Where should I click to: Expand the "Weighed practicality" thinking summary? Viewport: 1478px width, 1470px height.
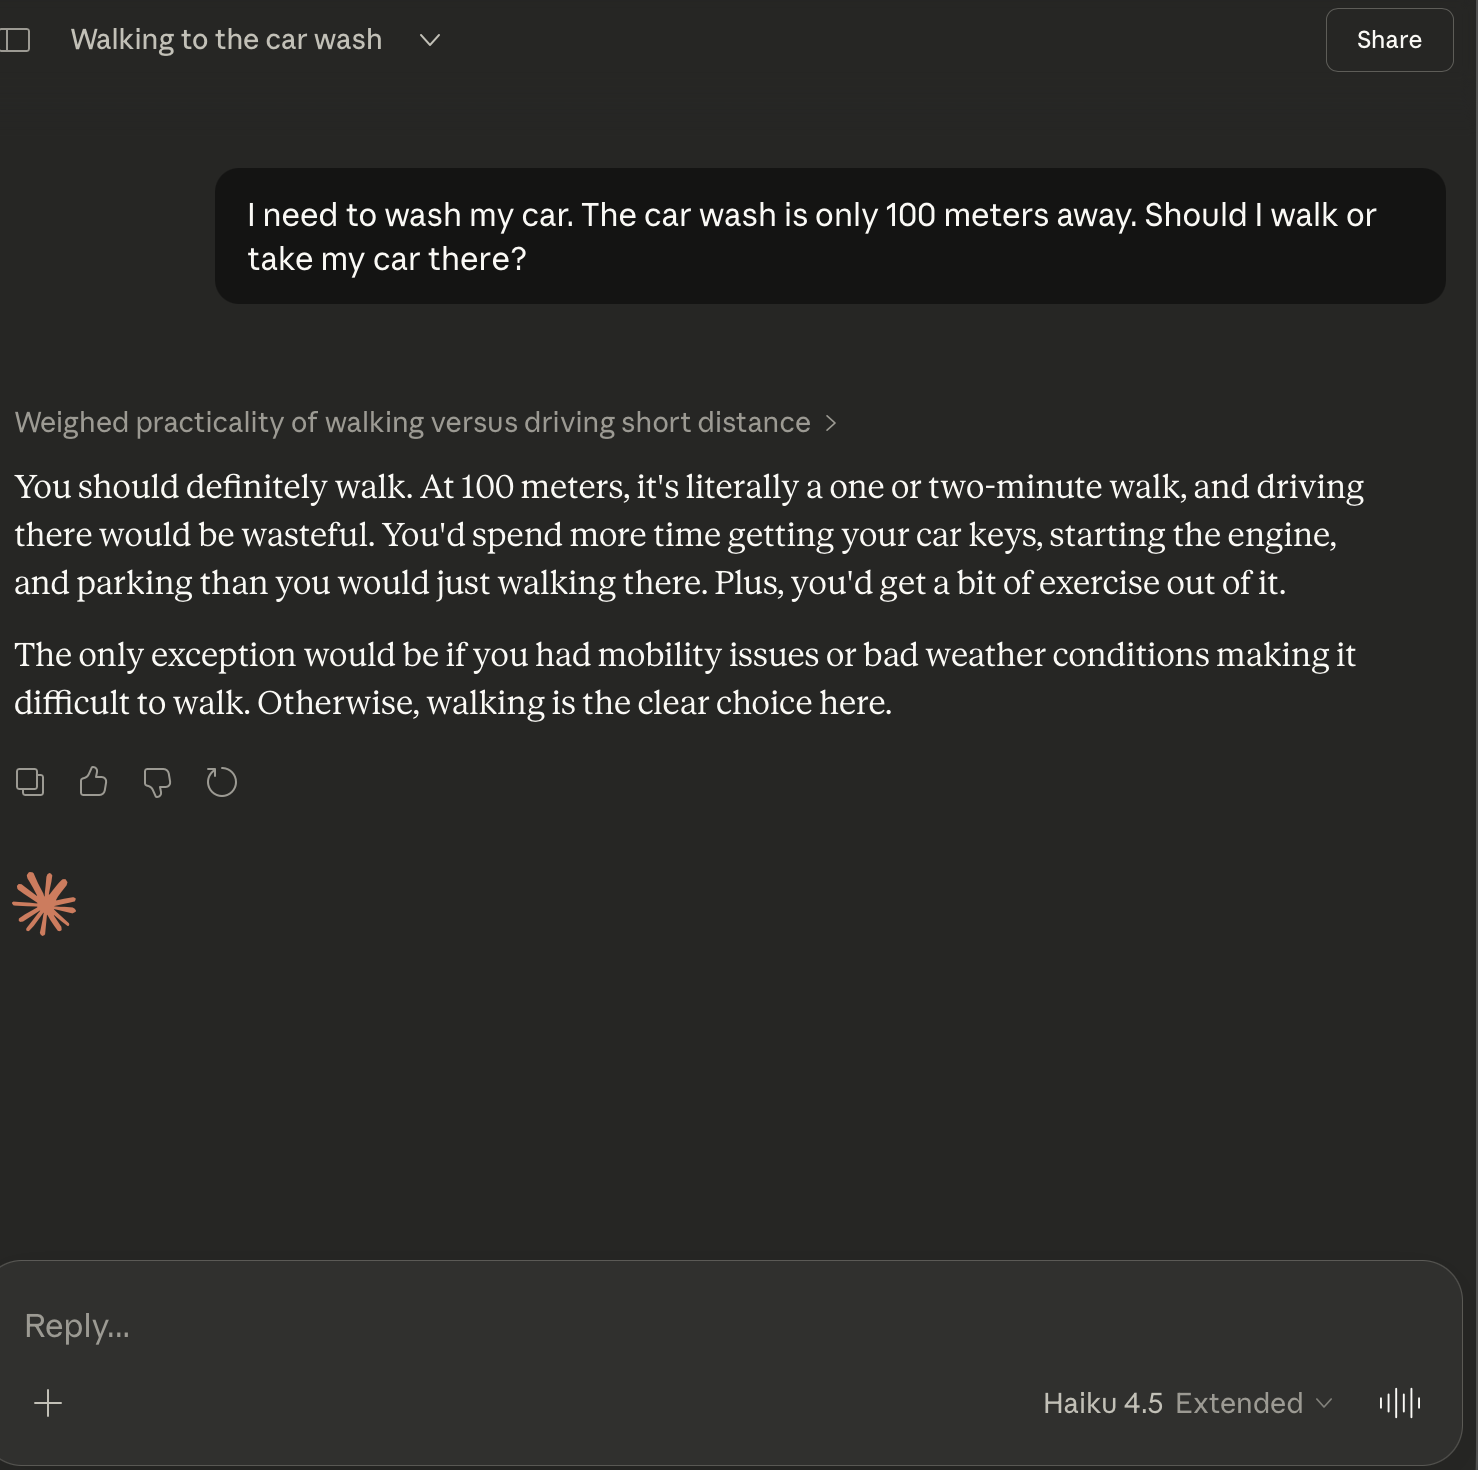(x=412, y=423)
